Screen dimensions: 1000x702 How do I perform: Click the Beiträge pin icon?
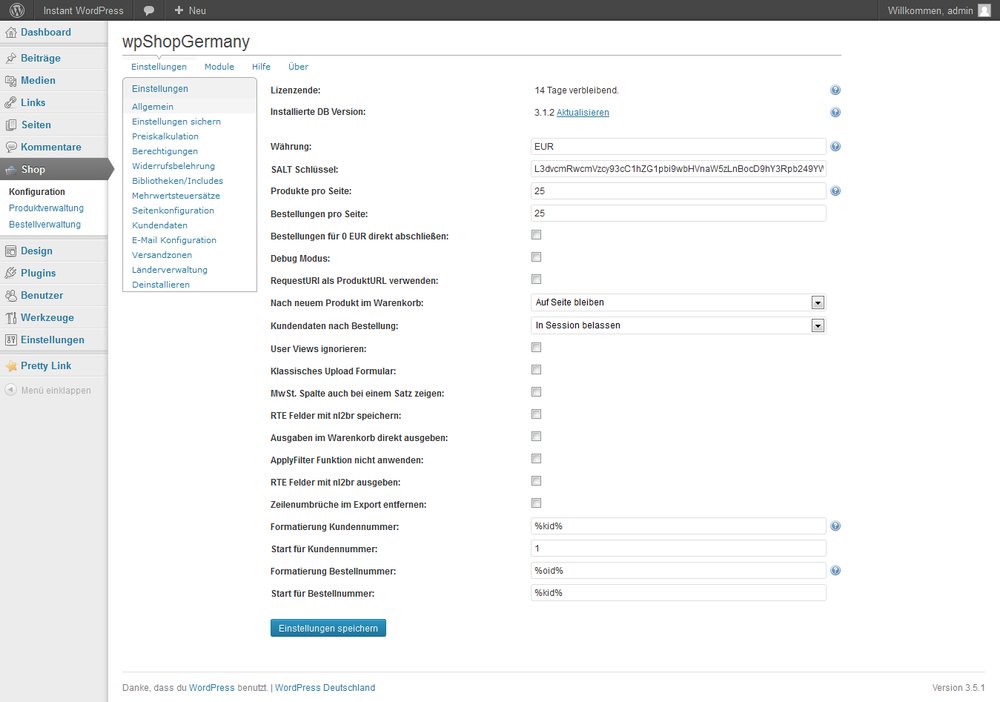click(x=11, y=58)
